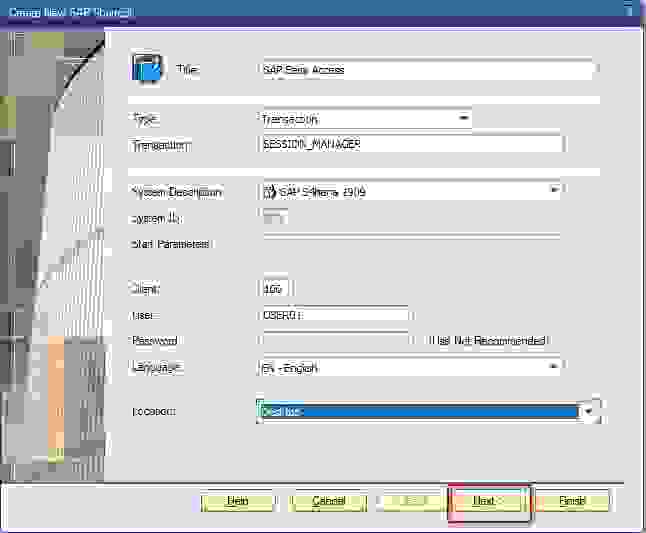
Task: Click the disabled Back button
Action: coord(408,501)
